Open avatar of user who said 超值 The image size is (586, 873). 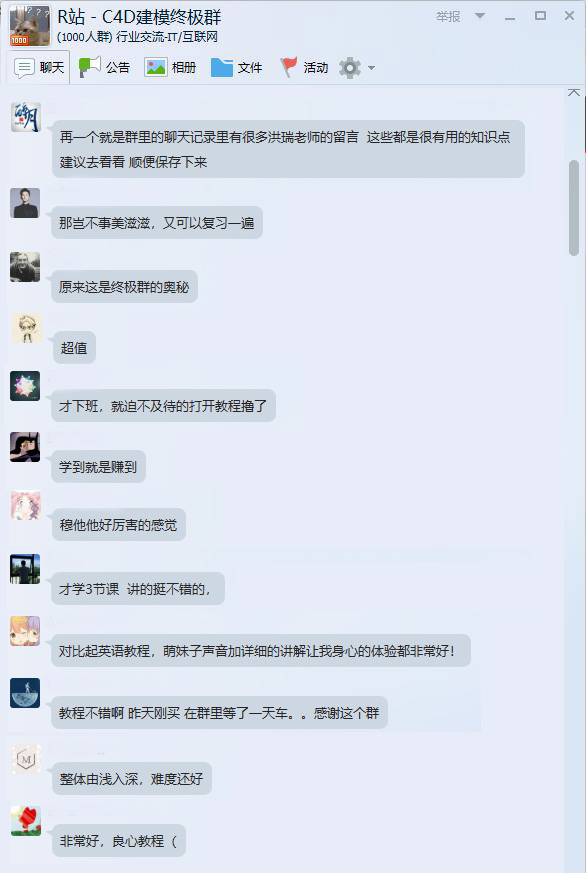tap(26, 328)
